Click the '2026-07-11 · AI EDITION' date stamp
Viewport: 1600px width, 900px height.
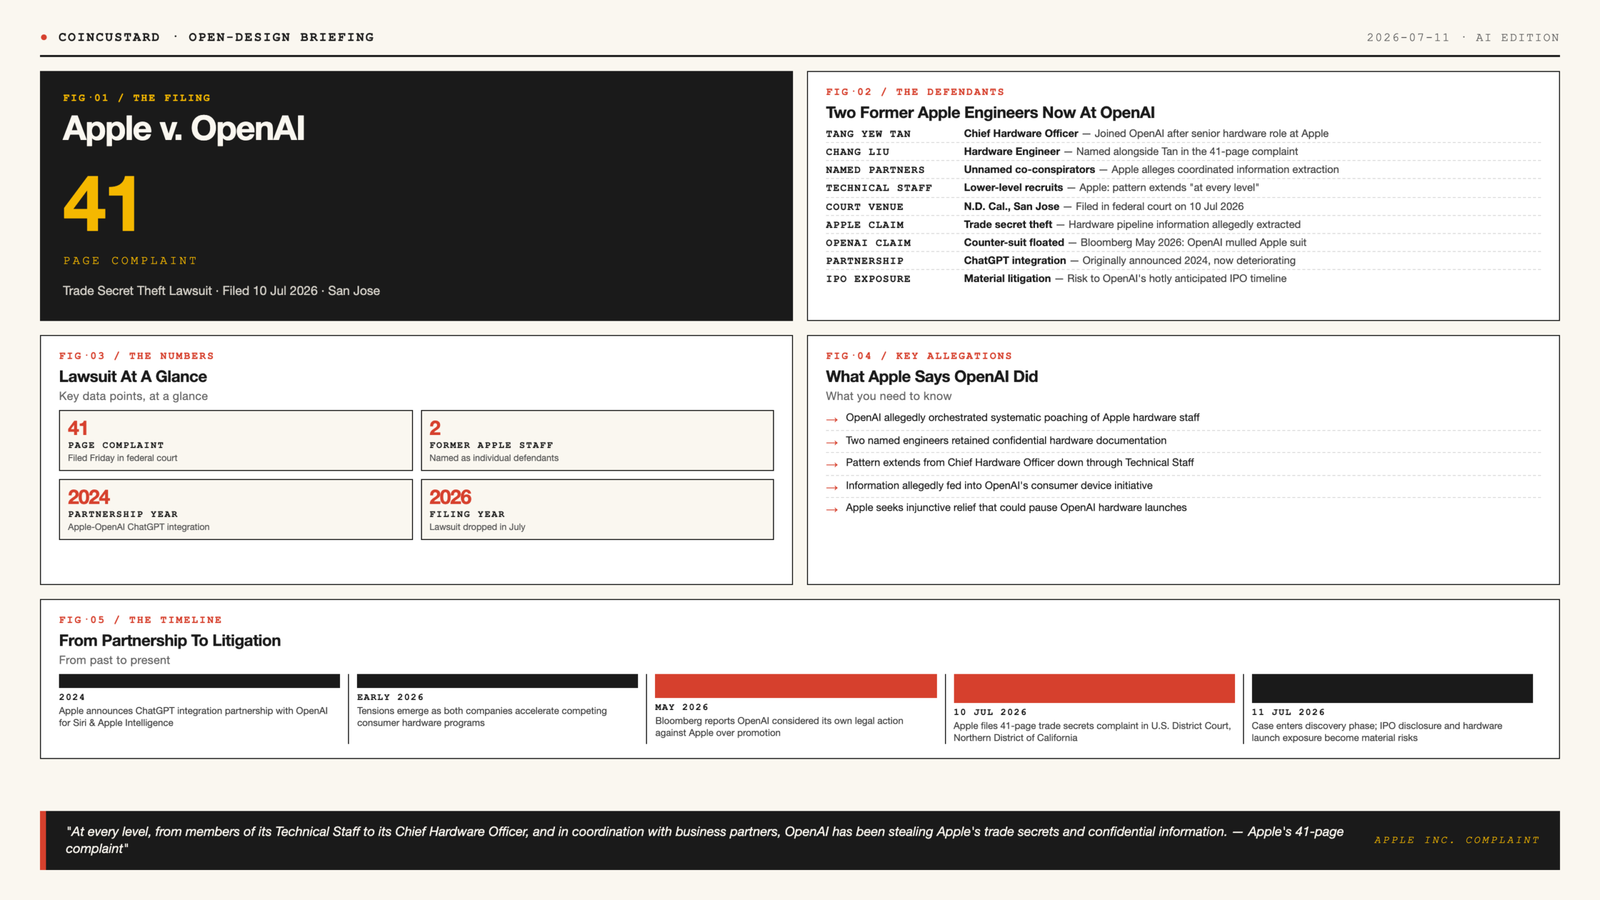click(x=1463, y=37)
